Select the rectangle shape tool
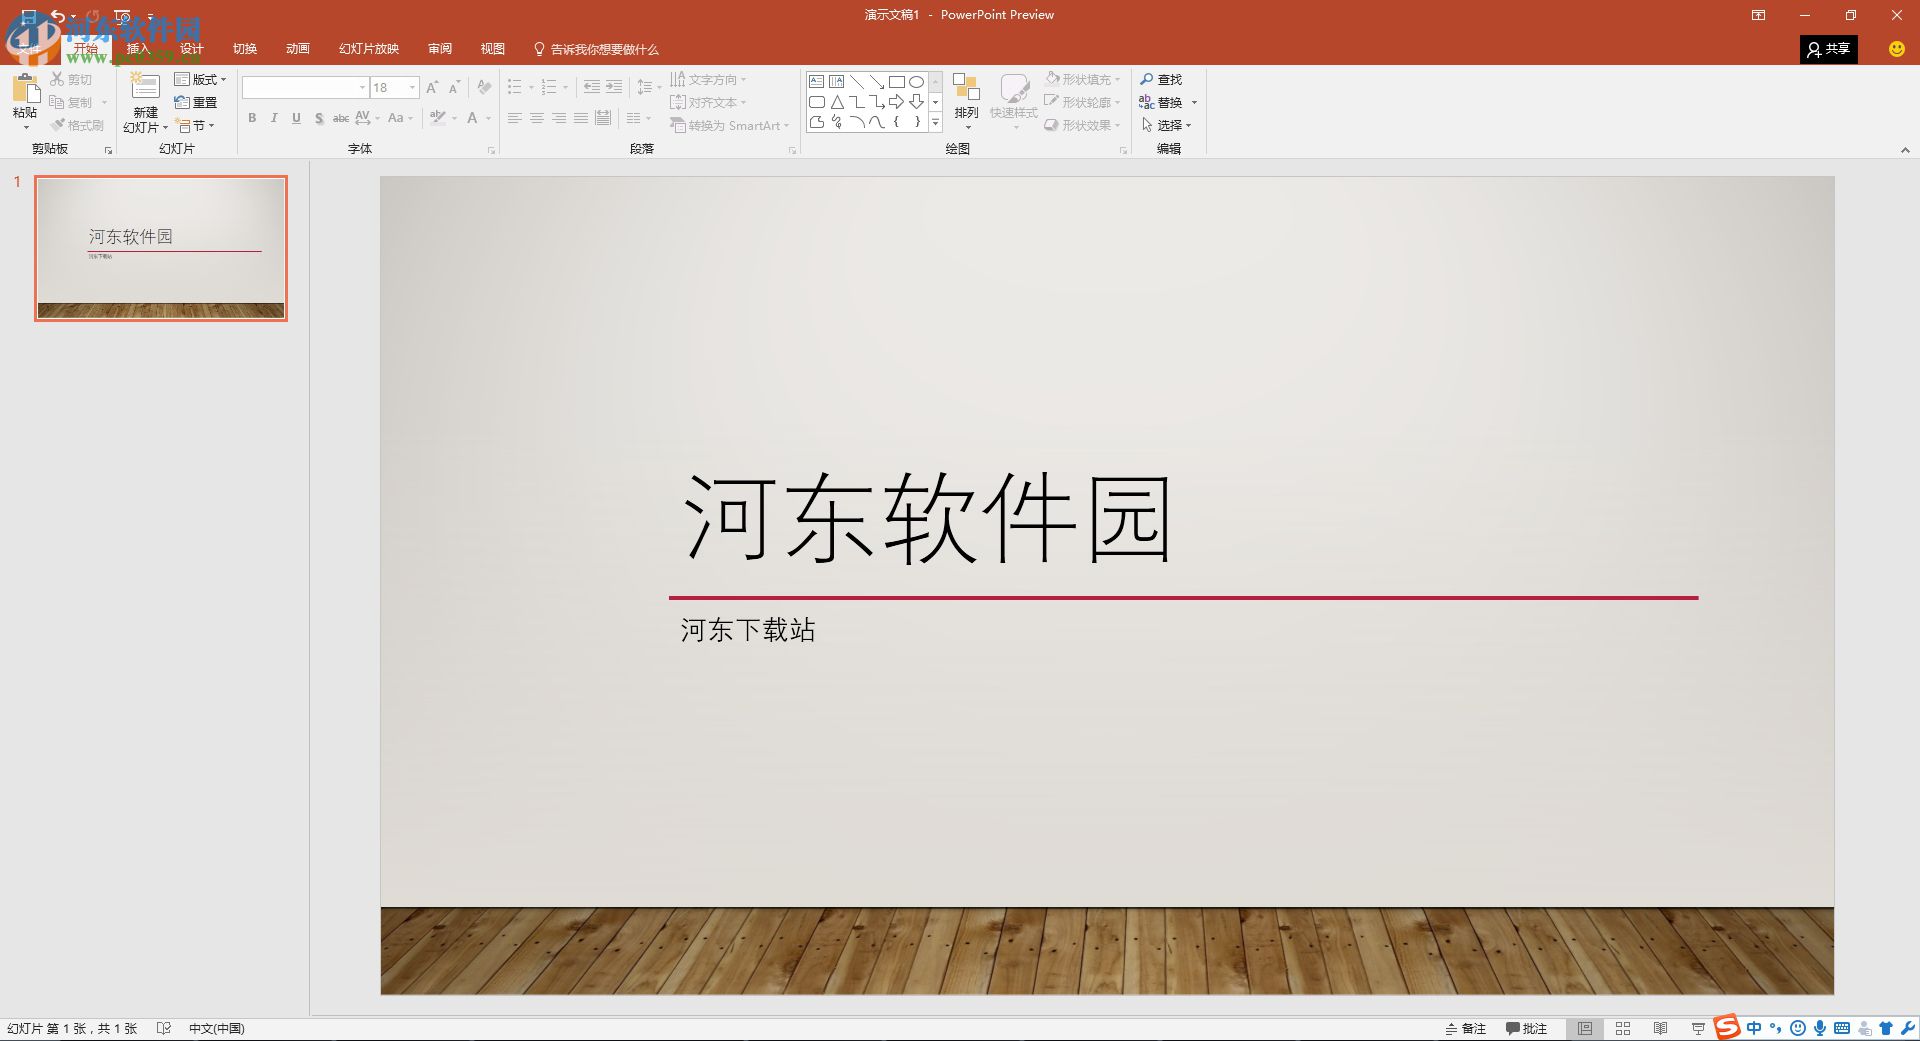1920x1041 pixels. (897, 81)
